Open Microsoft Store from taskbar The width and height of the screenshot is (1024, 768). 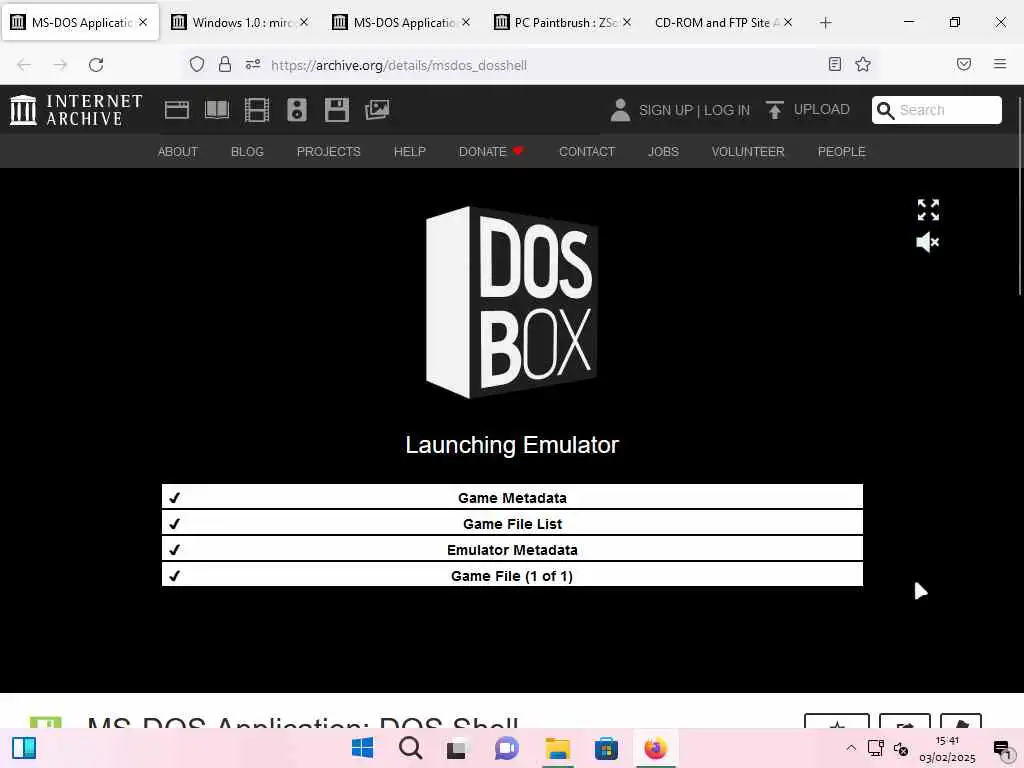(606, 748)
